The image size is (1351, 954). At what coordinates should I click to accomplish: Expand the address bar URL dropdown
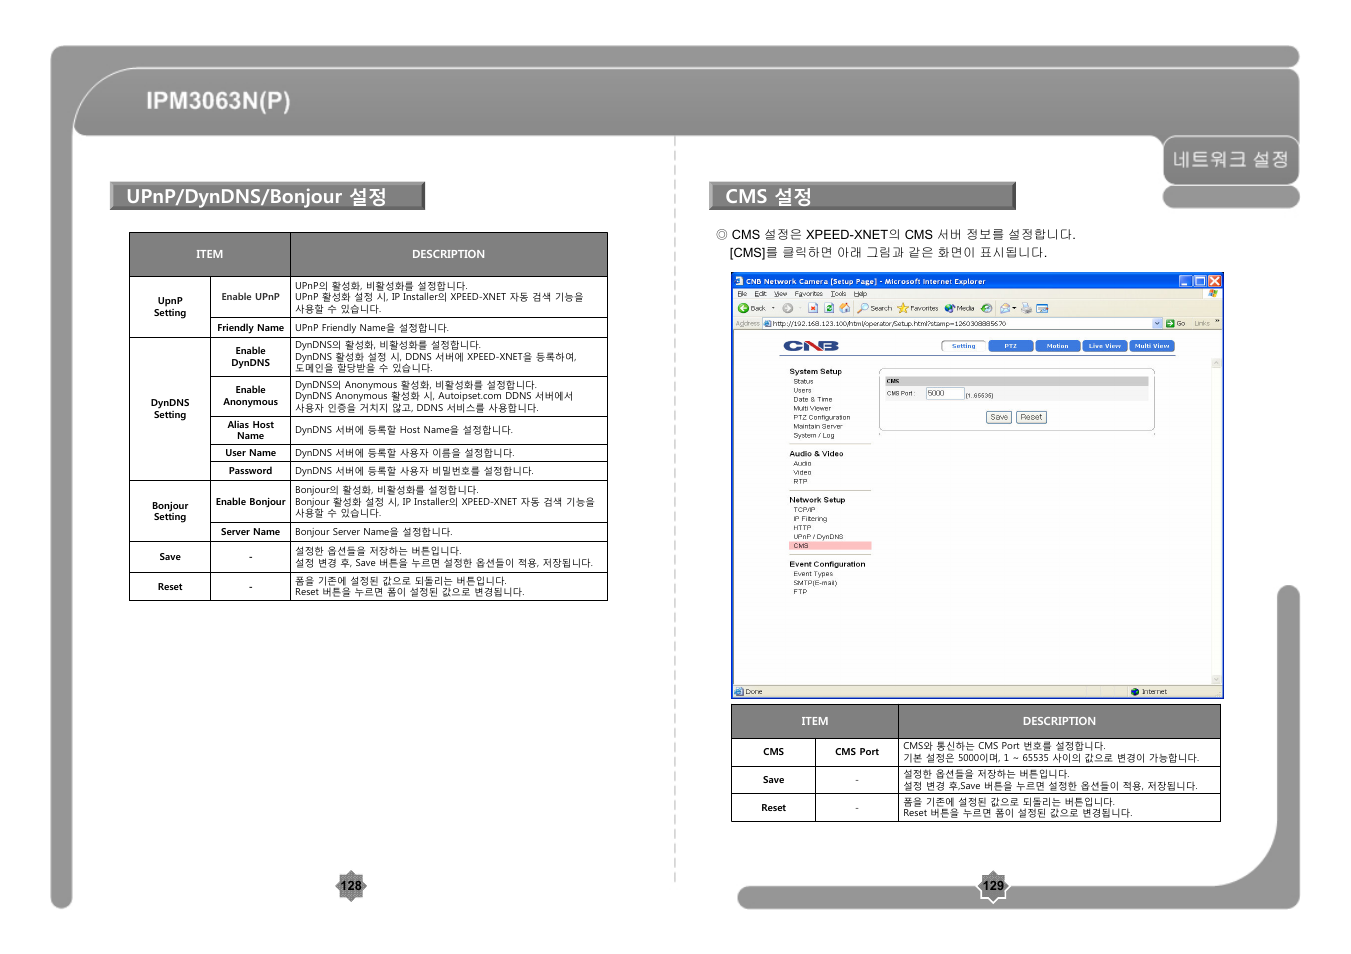click(1157, 323)
